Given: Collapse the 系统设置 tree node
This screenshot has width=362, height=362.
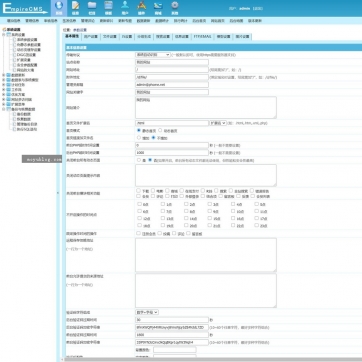Looking at the screenshot, I should click(x=3, y=34).
